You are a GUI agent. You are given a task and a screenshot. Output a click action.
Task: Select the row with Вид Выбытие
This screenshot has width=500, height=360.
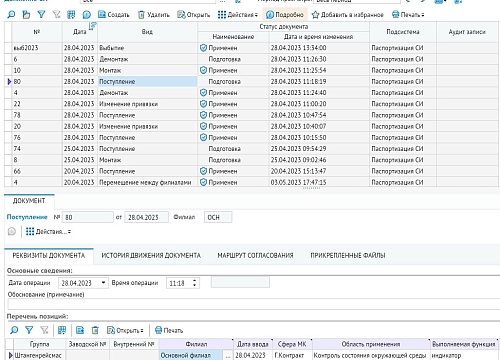(x=251, y=48)
